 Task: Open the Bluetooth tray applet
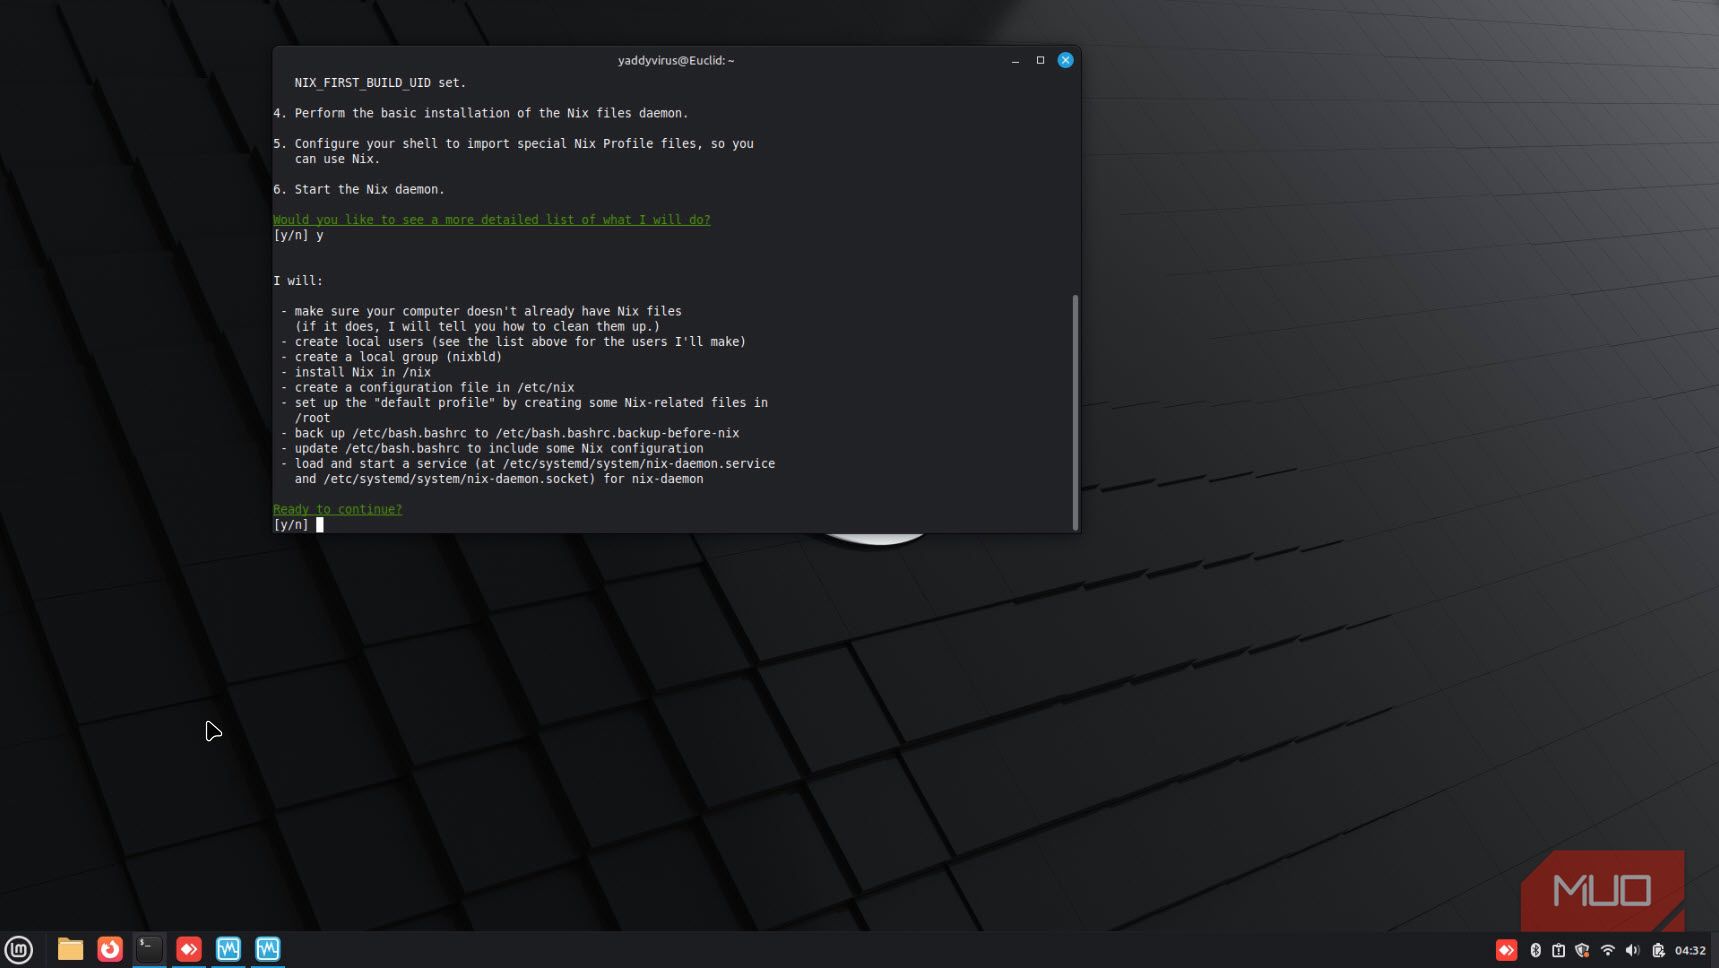point(1535,950)
